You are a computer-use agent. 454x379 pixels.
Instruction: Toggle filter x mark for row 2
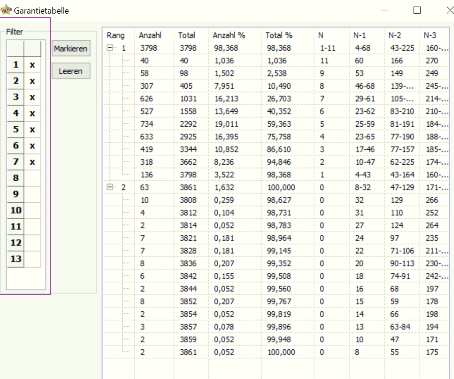(32, 81)
